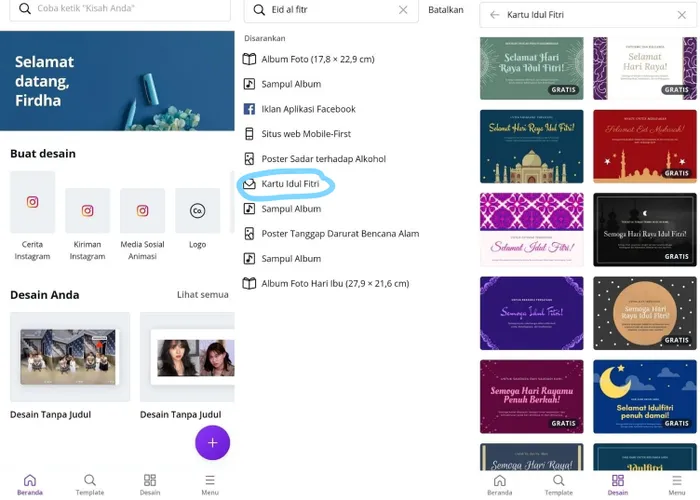Open violet Semoga Idul Fitri template

(532, 313)
